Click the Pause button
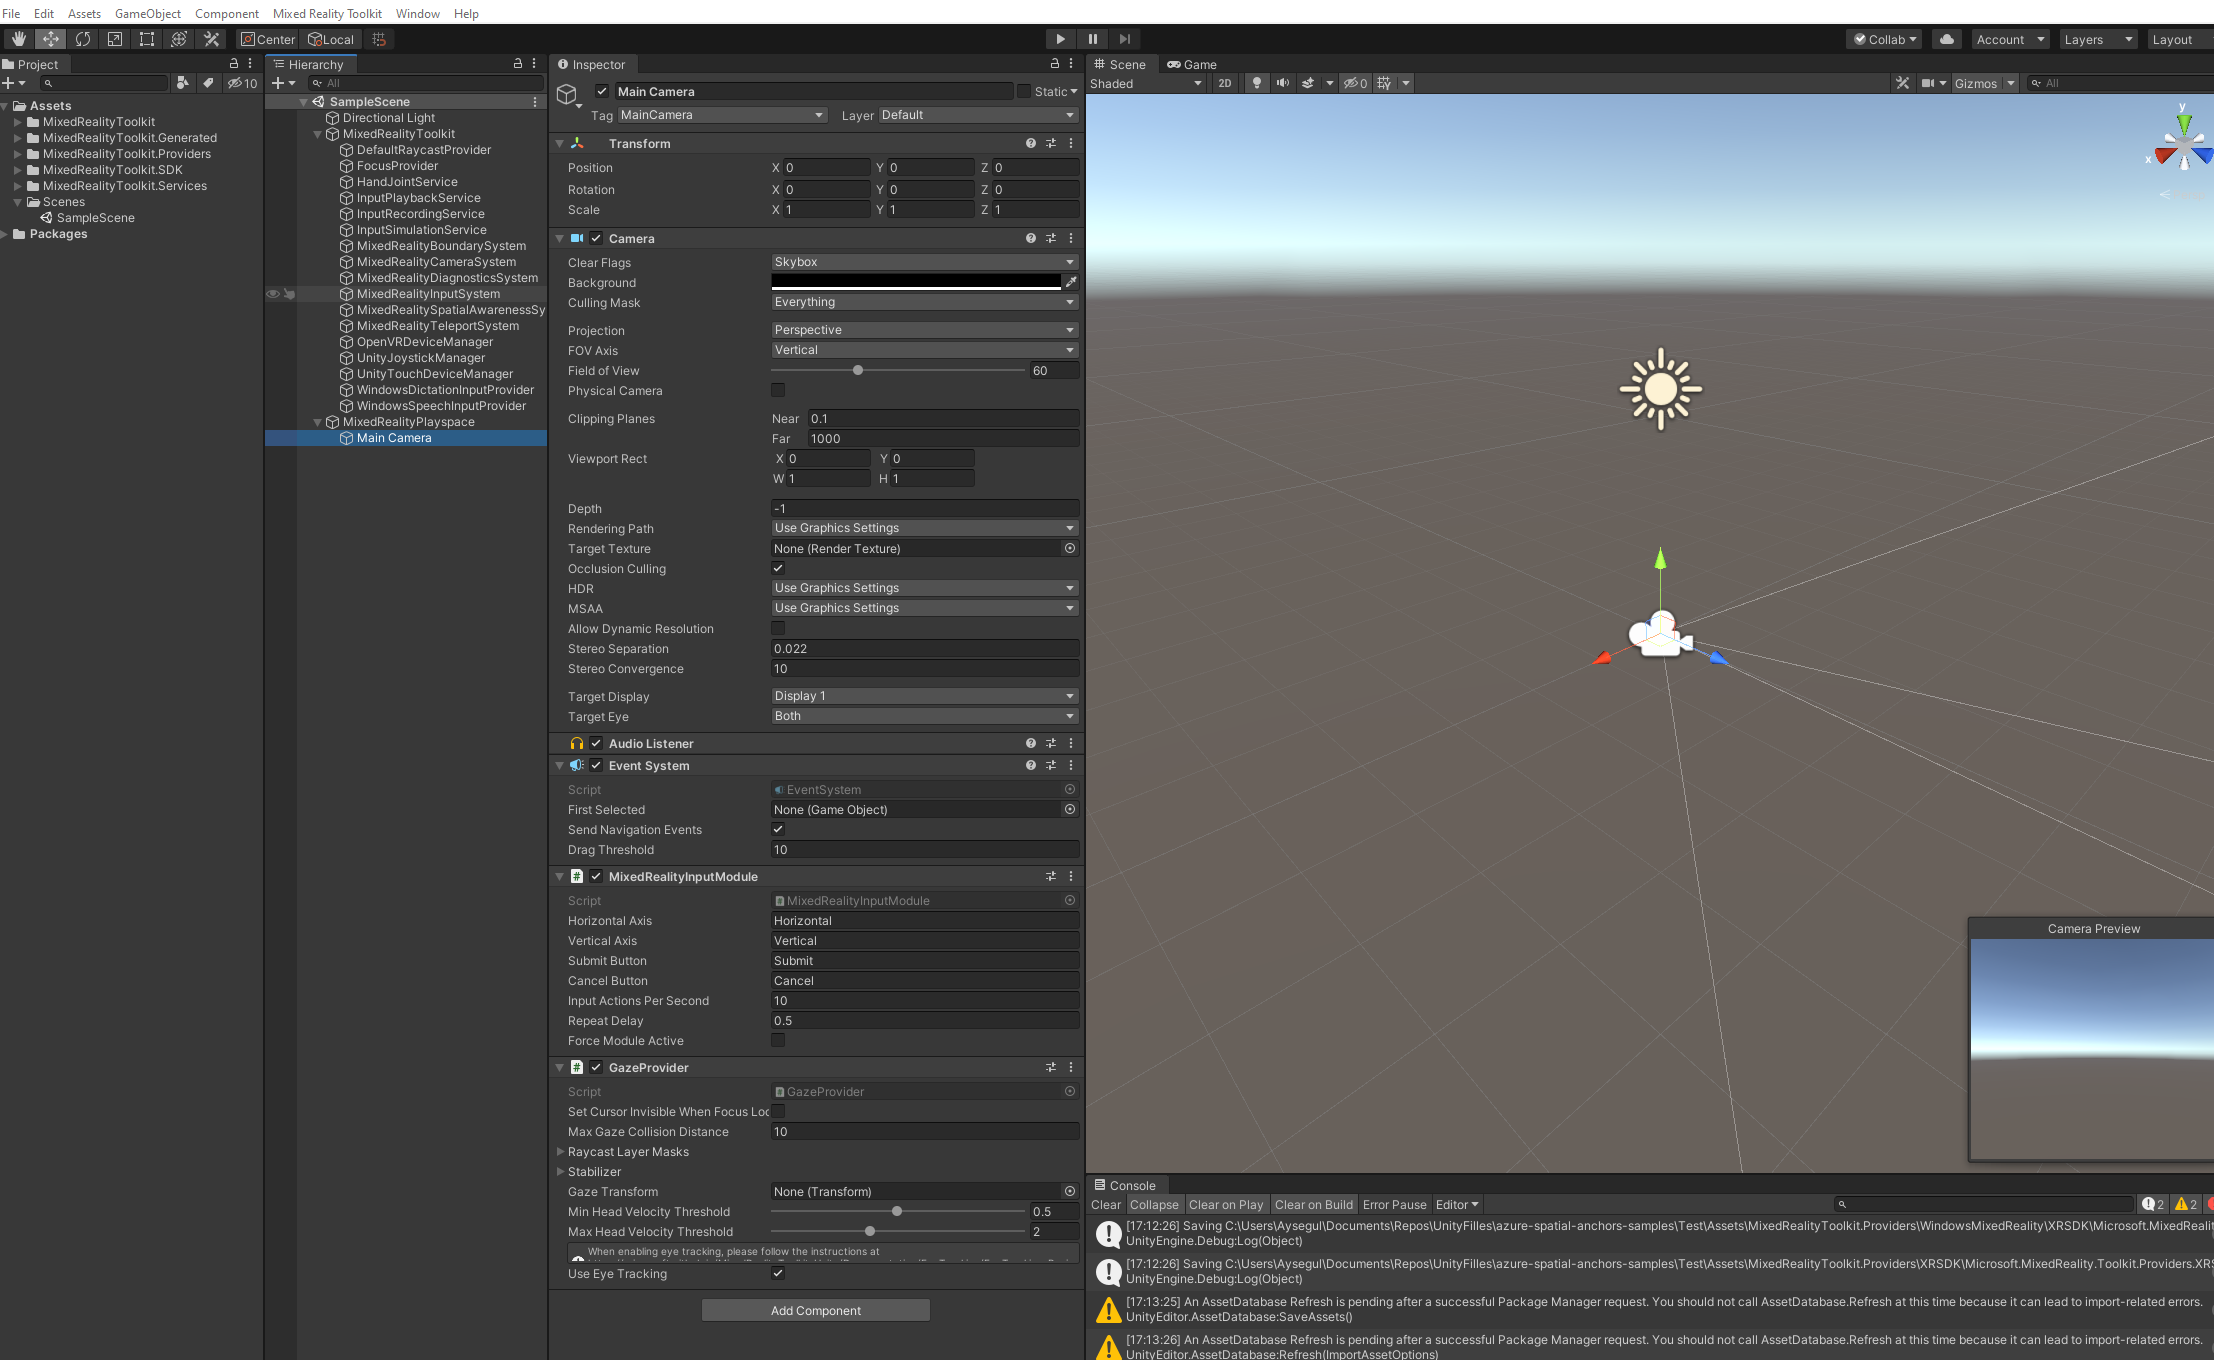The height and width of the screenshot is (1360, 2214). click(1093, 39)
